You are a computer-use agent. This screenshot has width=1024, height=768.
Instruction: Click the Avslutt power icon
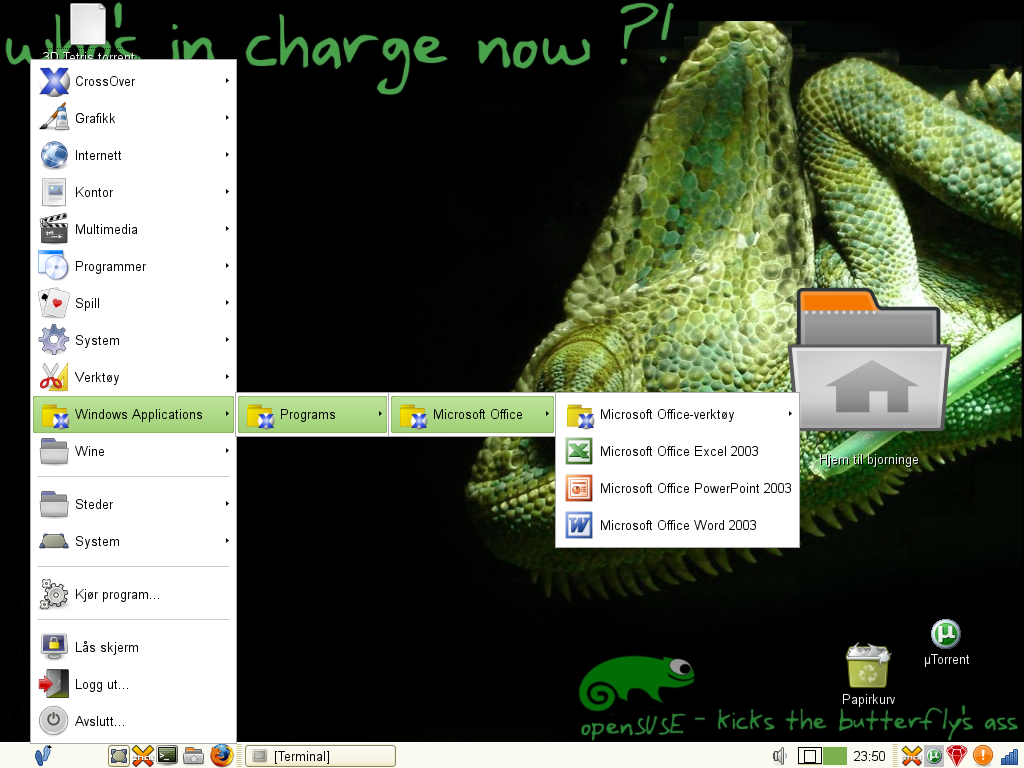[x=54, y=721]
